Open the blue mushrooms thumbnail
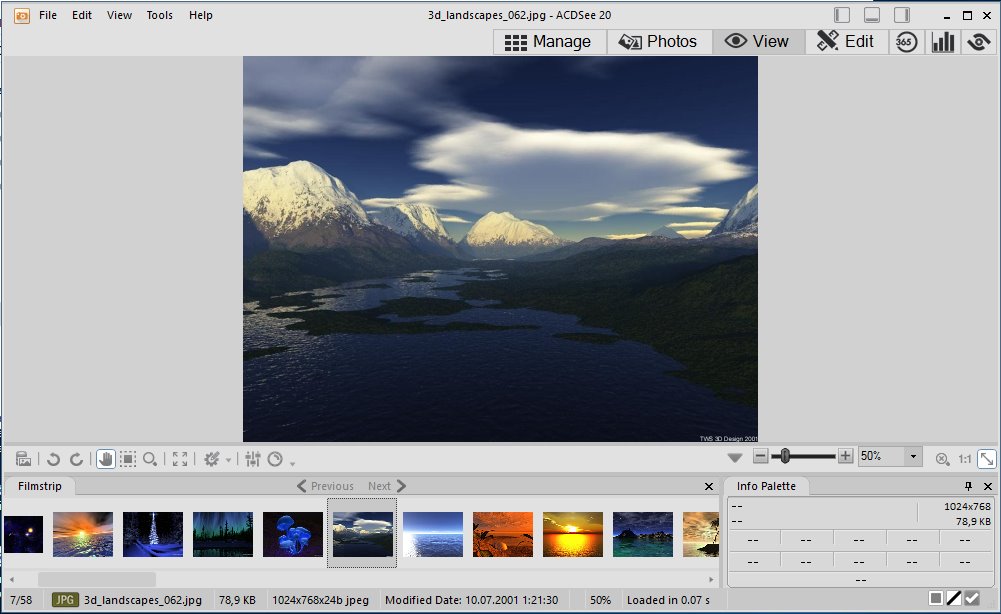The image size is (1001, 614). point(293,534)
